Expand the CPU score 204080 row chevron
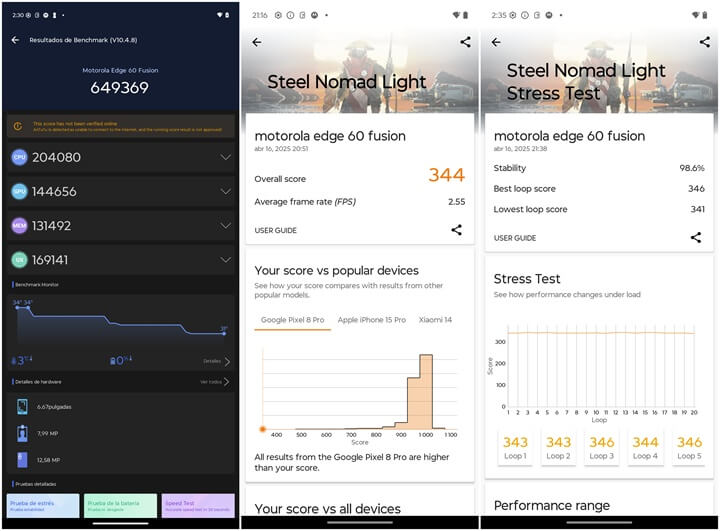This screenshot has width=720, height=531. click(225, 158)
